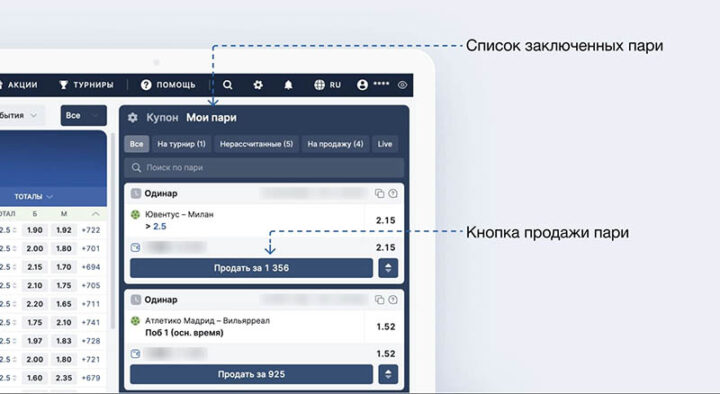Click football icon of Ювентус – Милан
Viewport: 720px width, 394px height.
135,214
